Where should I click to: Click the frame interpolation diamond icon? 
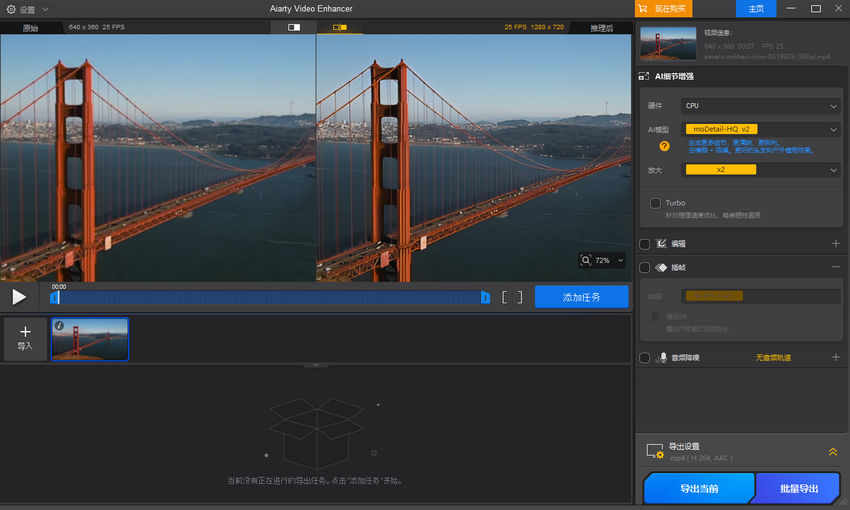[661, 267]
